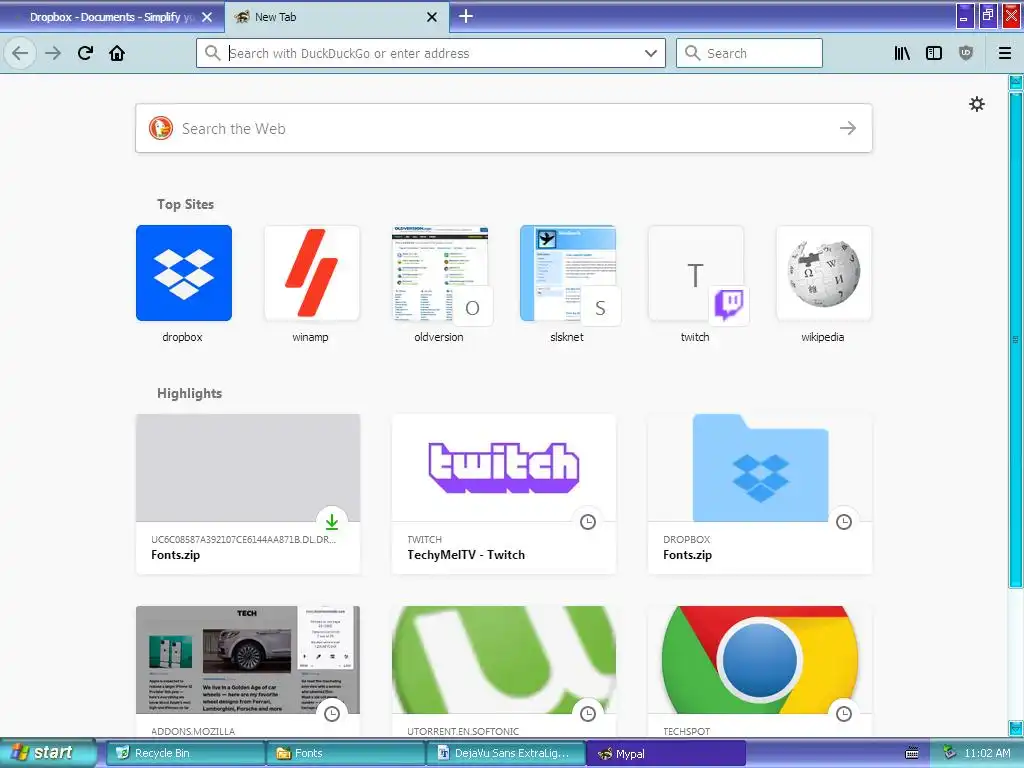Click the clock icon on uTorrent card
The width and height of the screenshot is (1024, 768).
(588, 713)
